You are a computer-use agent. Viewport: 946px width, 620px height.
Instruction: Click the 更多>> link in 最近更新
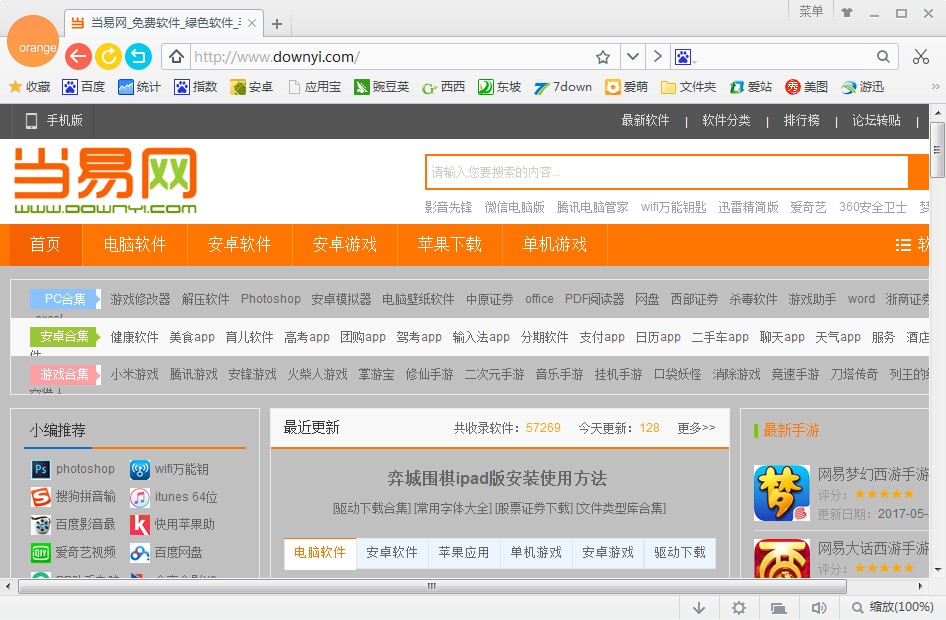[x=699, y=427]
